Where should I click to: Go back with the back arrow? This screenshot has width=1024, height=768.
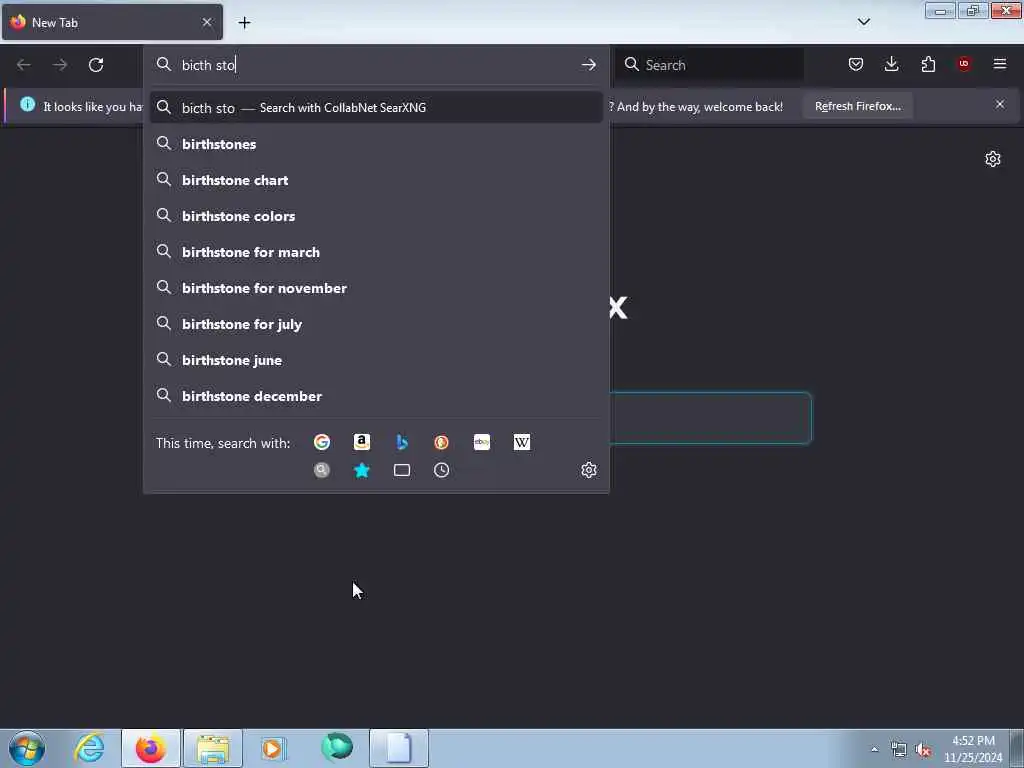coord(24,65)
